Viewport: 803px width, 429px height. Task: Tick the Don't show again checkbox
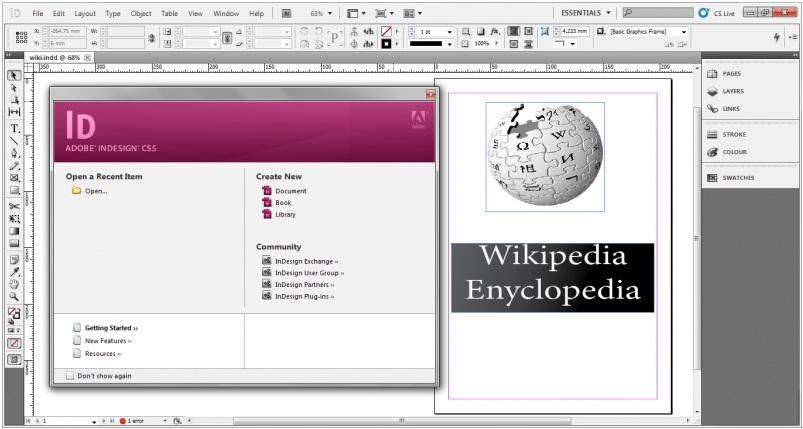point(70,376)
